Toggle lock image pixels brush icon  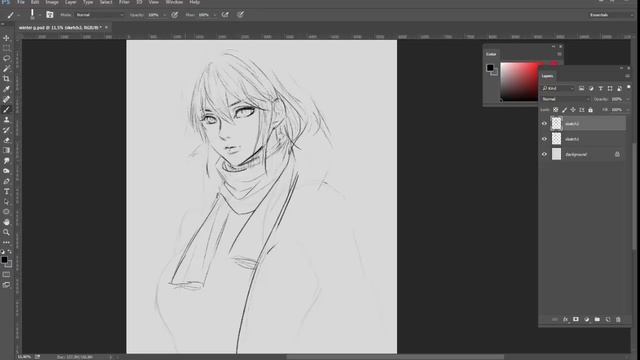(564, 110)
